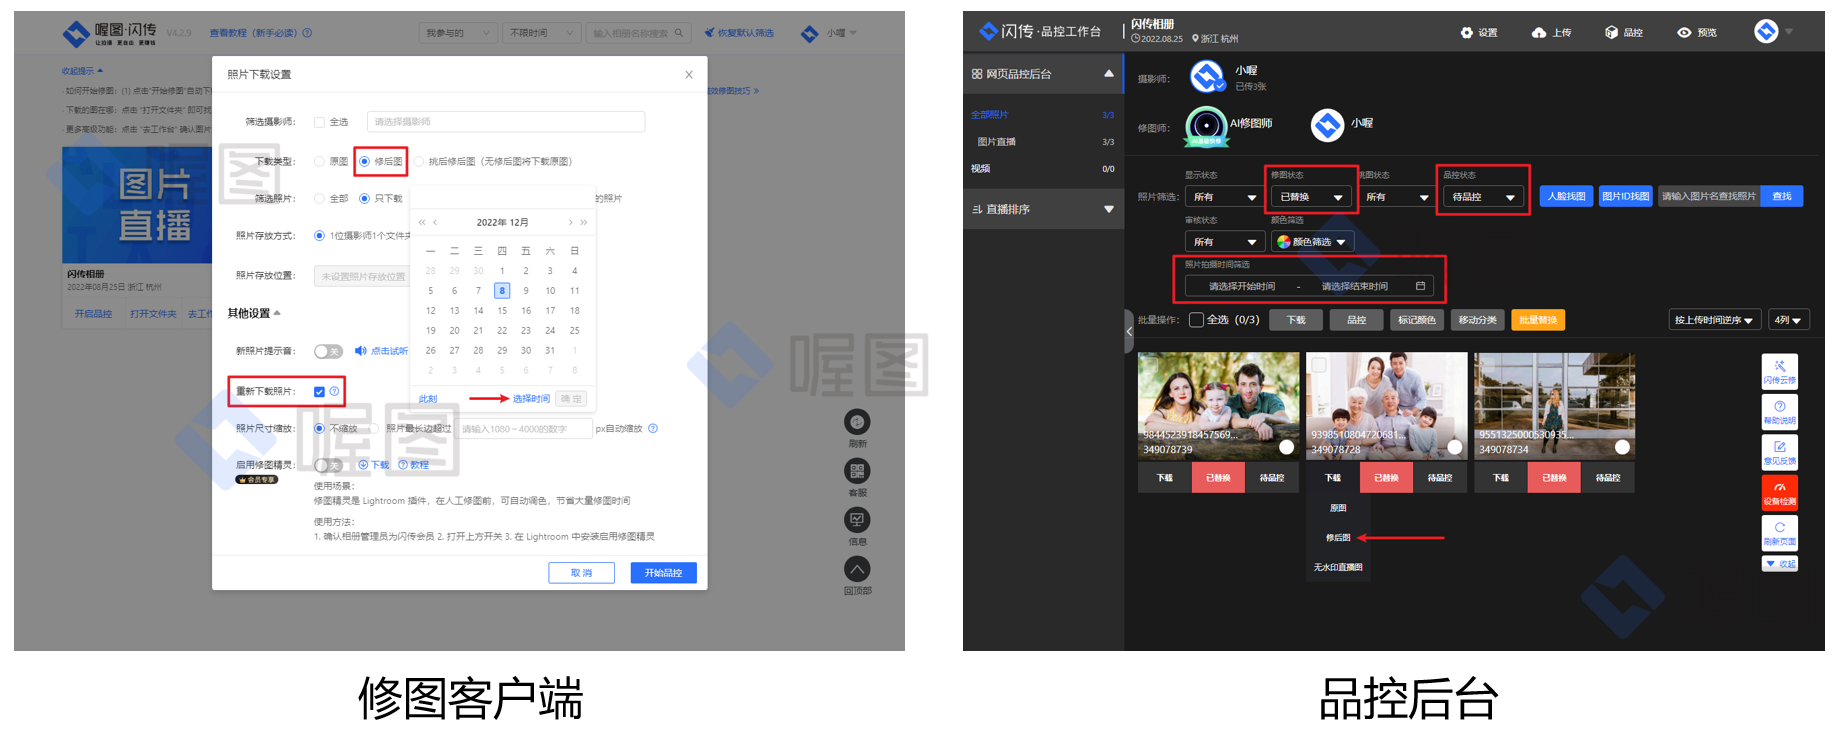Image resolution: width=1840 pixels, height=730 pixels.
Task: Click the 取消 button in the dialog
Action: (581, 573)
